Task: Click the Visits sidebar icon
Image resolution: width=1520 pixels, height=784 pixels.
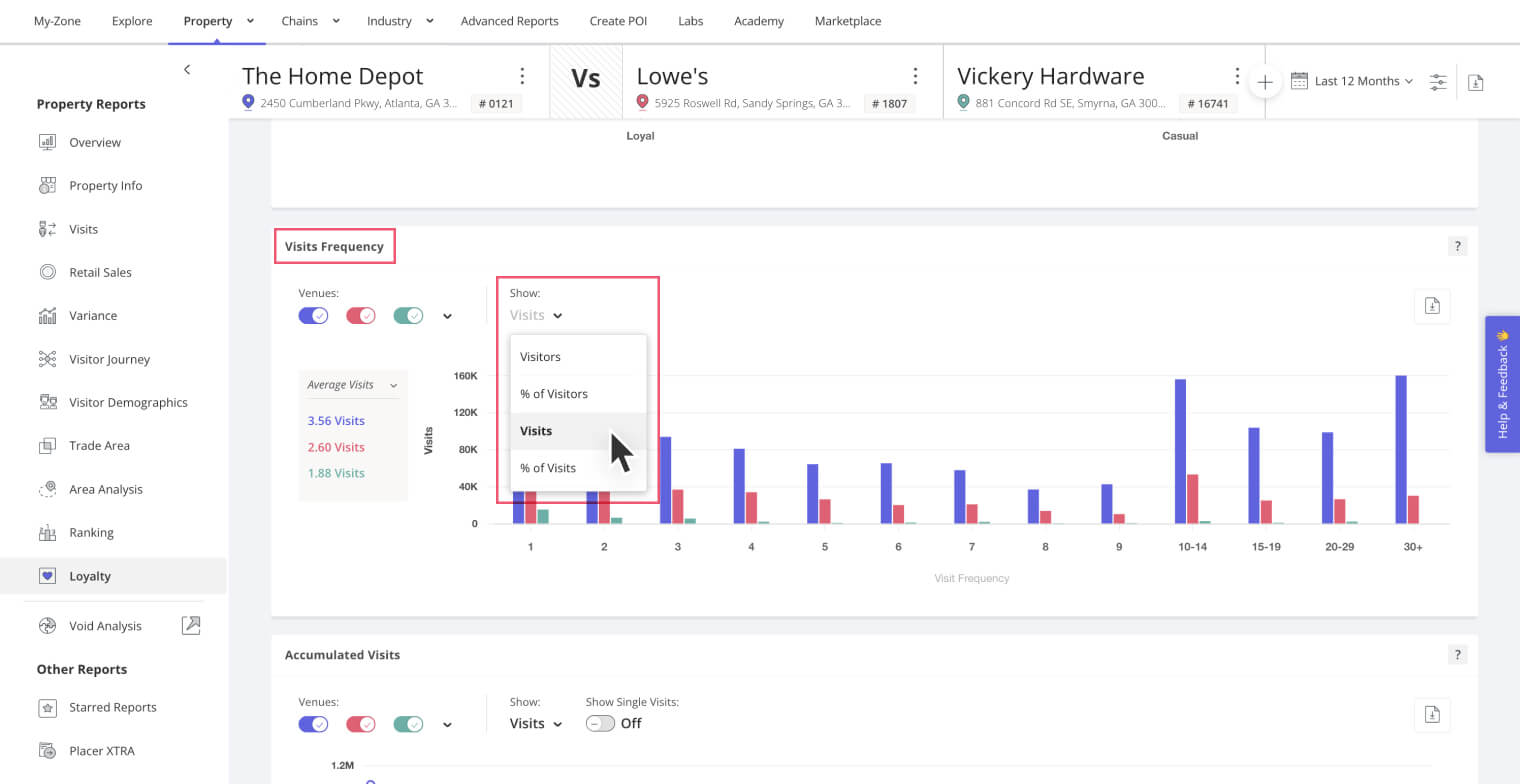Action: (x=47, y=229)
